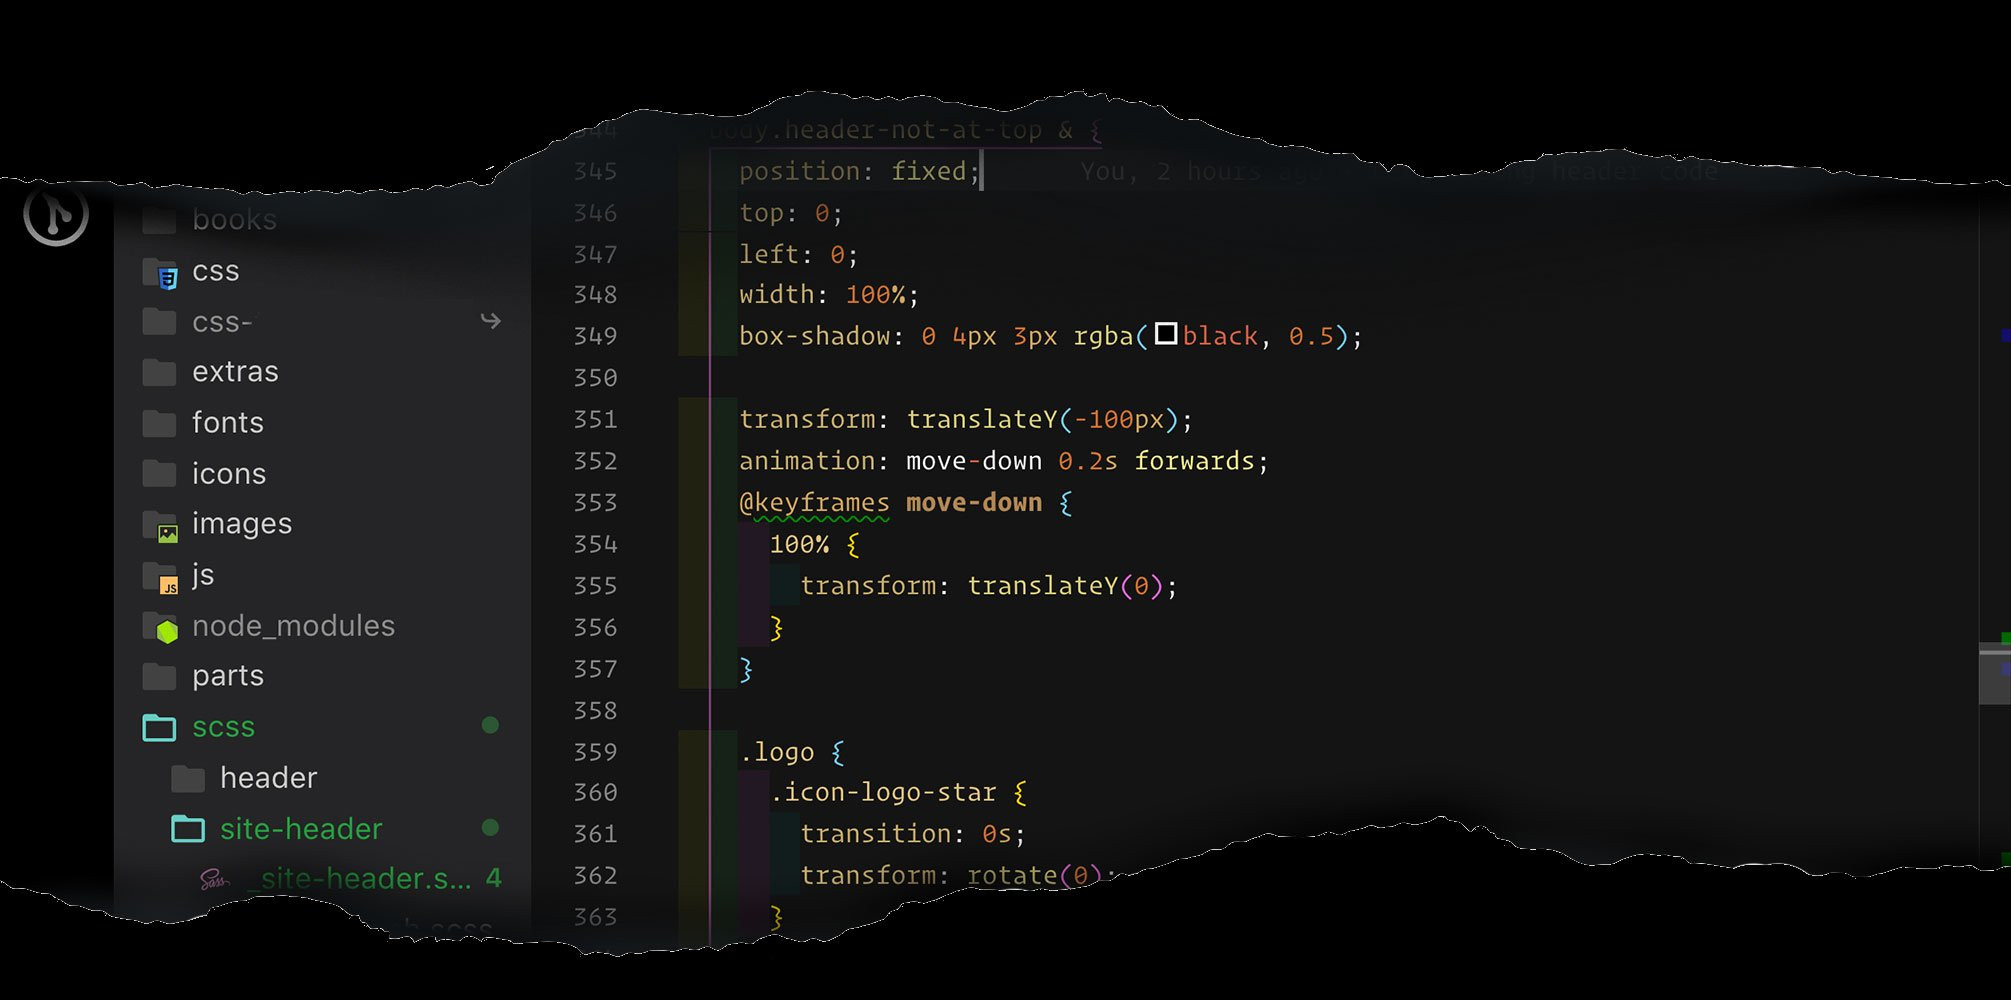Expand the header folder
The image size is (2011, 1000).
267,778
